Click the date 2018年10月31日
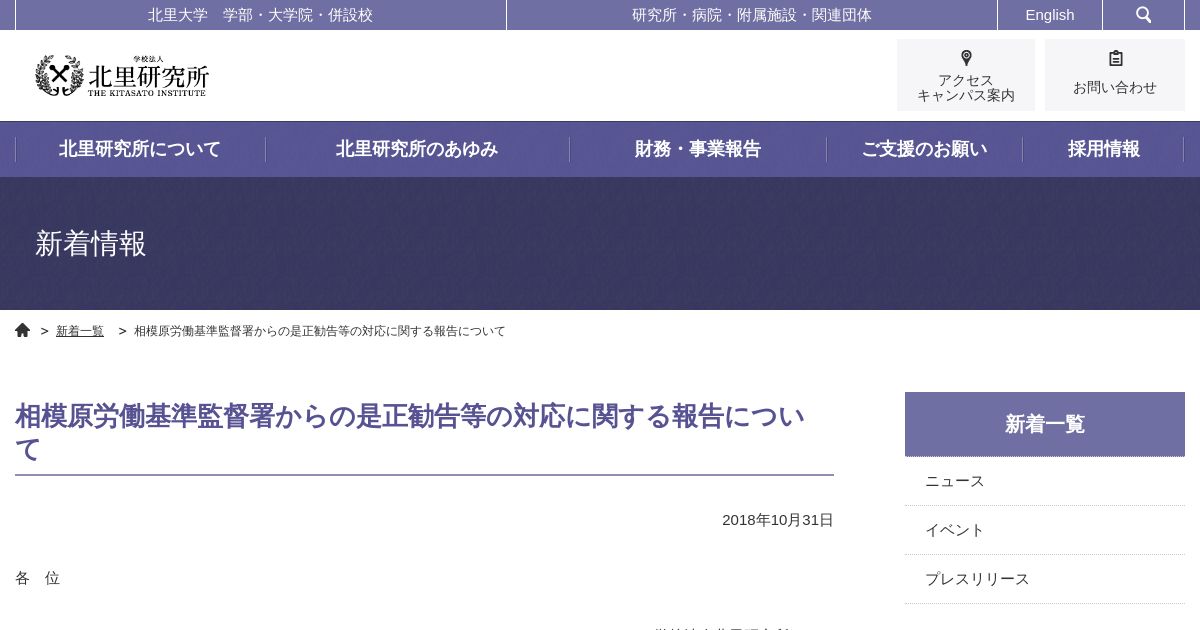This screenshot has height=630, width=1200. coord(778,520)
